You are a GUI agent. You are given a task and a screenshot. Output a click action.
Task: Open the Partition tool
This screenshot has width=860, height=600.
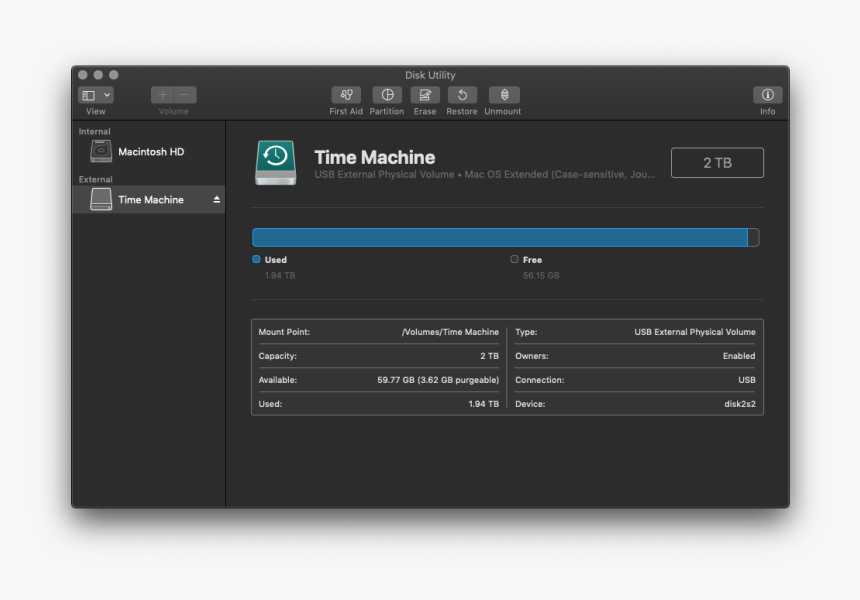coord(387,95)
